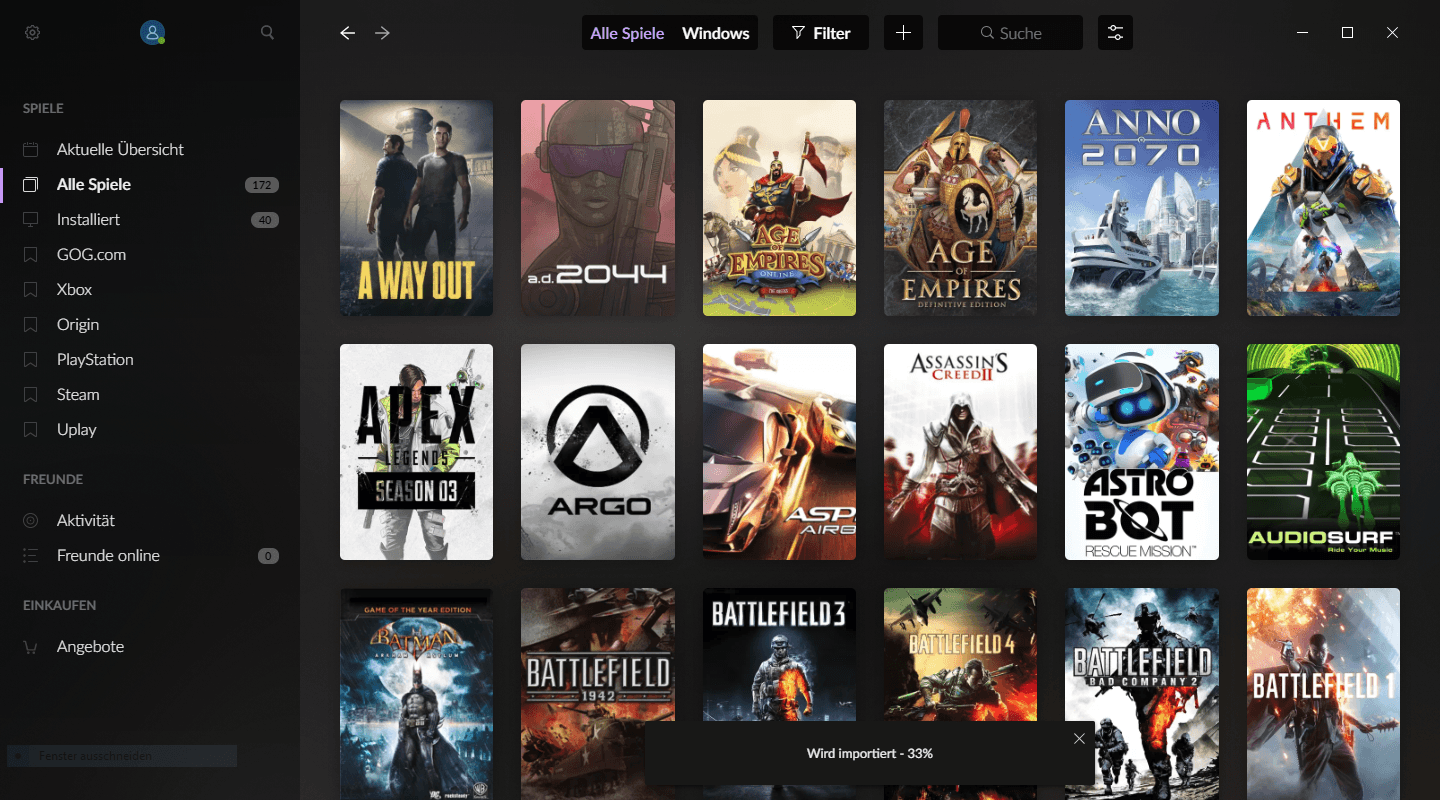The height and width of the screenshot is (800, 1440).
Task: Open the user profile avatar
Action: [x=152, y=33]
